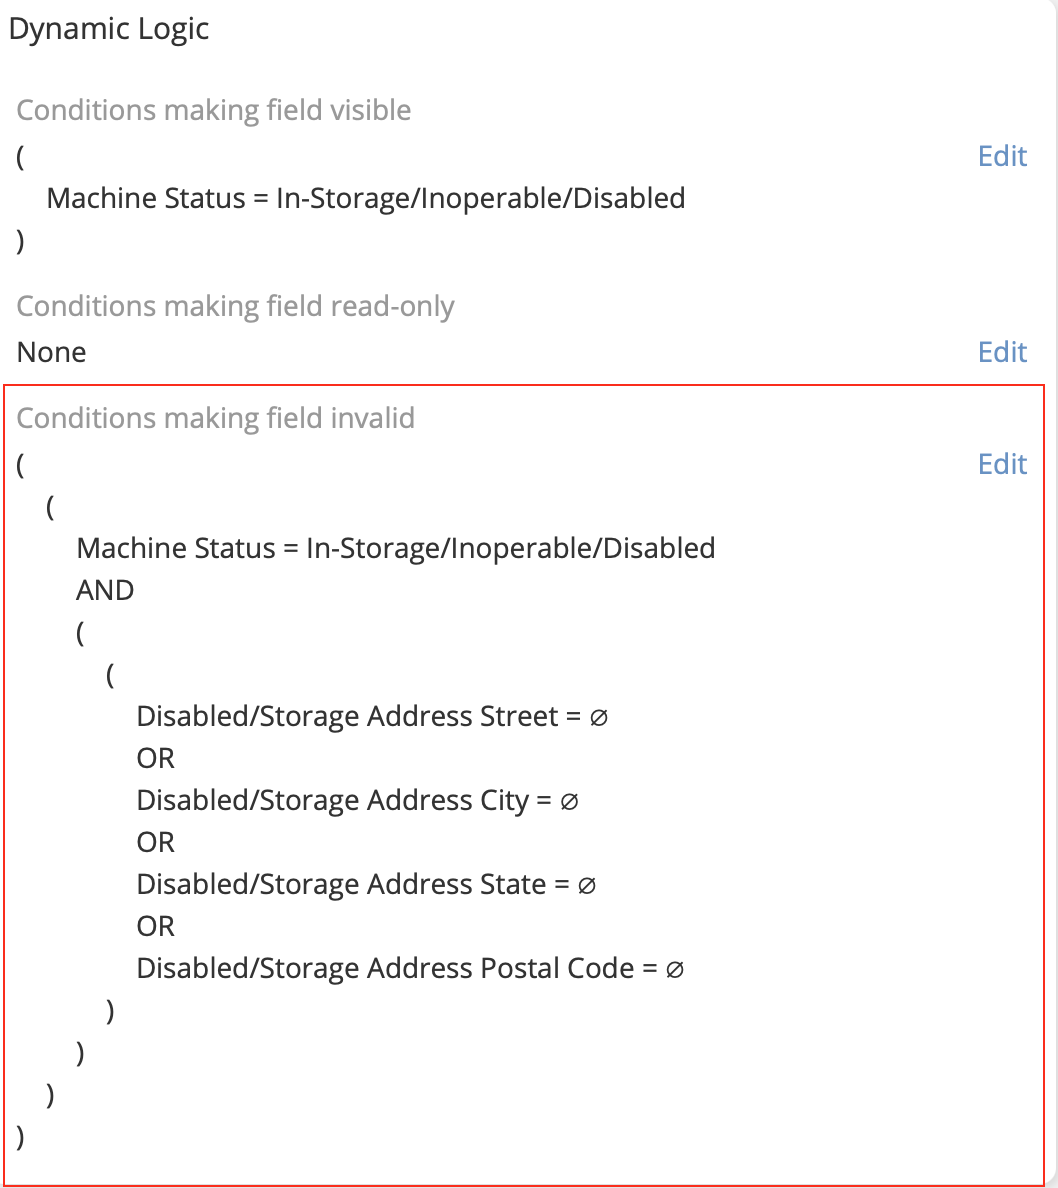This screenshot has width=1058, height=1188.
Task: Click 'Disabled/Storage Address City' field name
Action: pos(332,800)
